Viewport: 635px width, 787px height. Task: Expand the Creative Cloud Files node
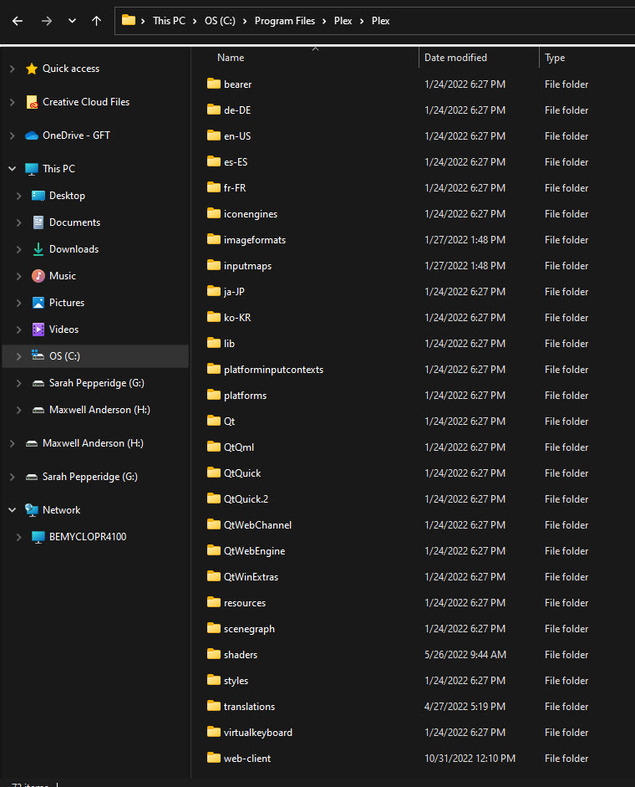point(12,102)
